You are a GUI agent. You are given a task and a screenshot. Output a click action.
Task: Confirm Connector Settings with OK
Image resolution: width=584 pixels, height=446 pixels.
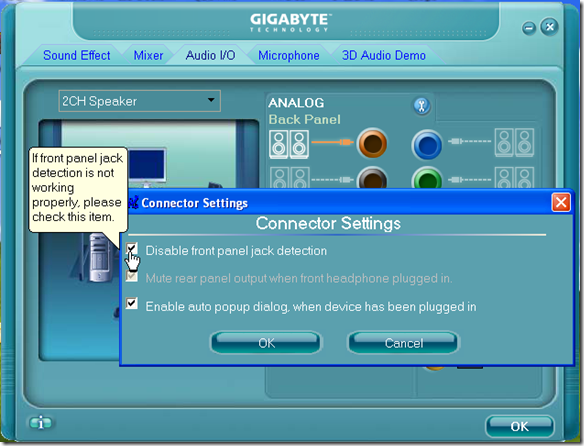pos(266,342)
